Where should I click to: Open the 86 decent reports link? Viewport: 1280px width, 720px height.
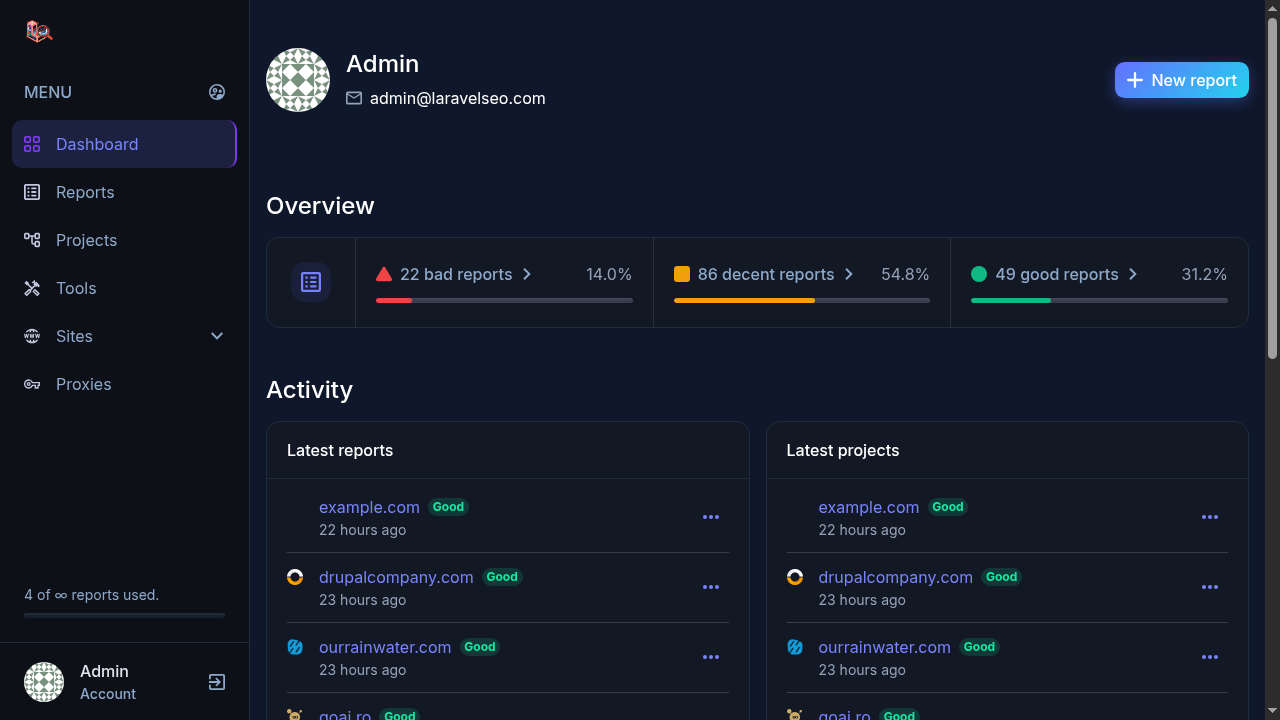766,274
